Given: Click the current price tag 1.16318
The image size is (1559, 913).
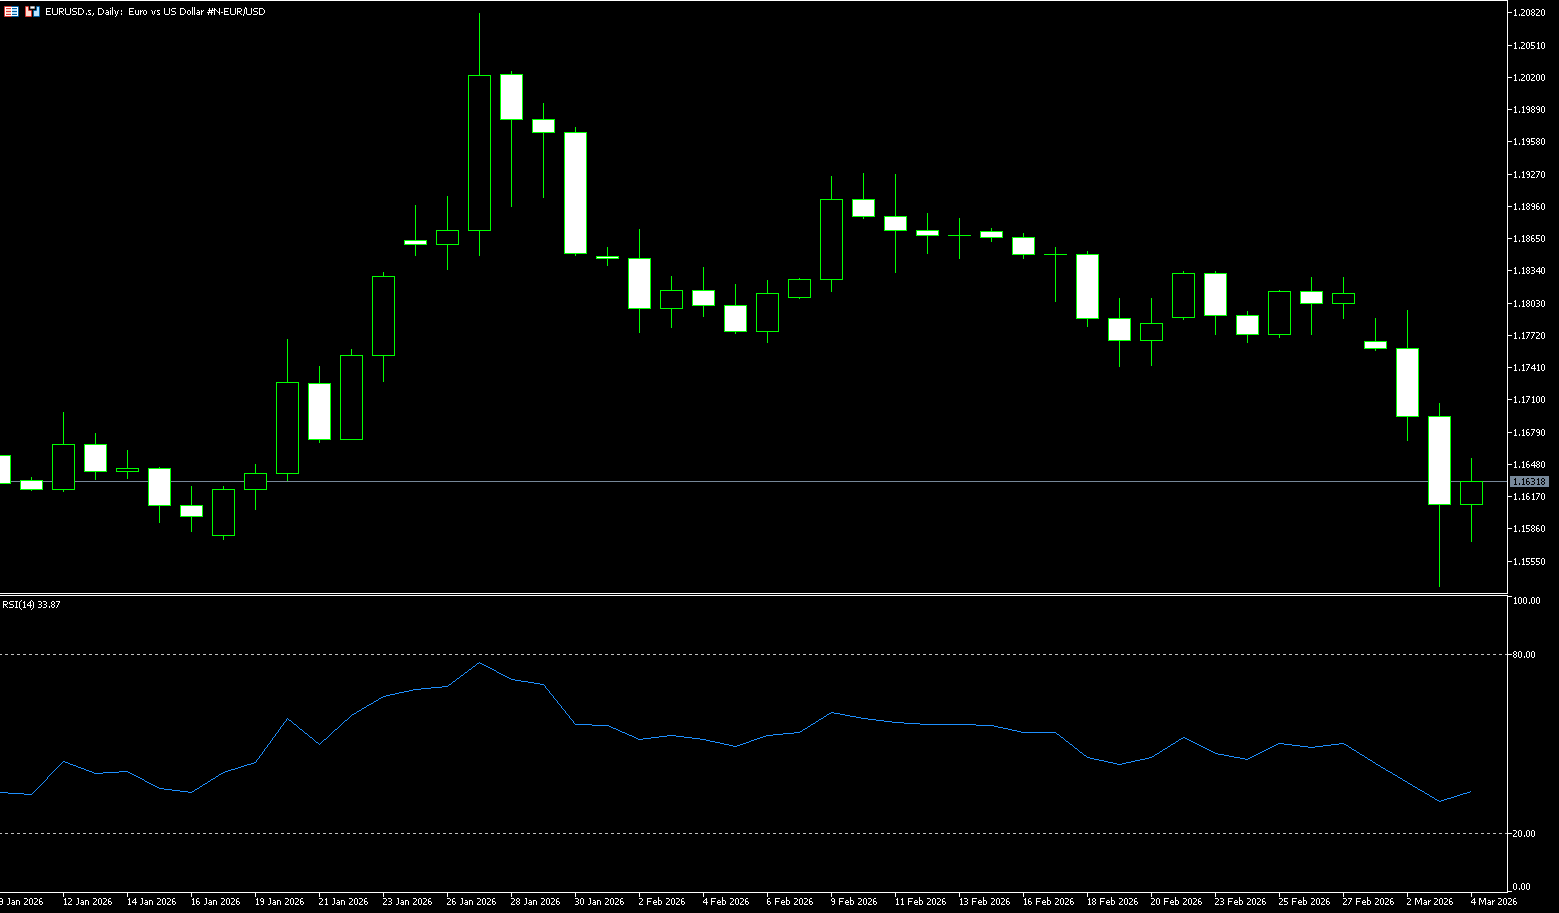Looking at the screenshot, I should coord(1529,482).
